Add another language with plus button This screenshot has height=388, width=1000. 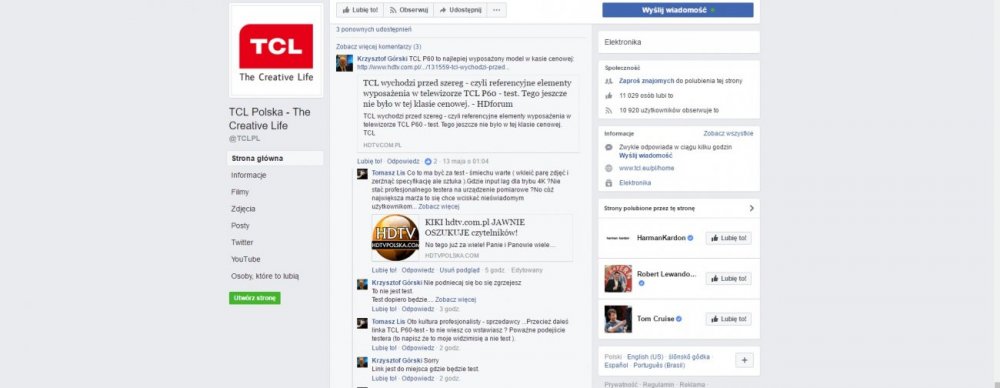[744, 360]
